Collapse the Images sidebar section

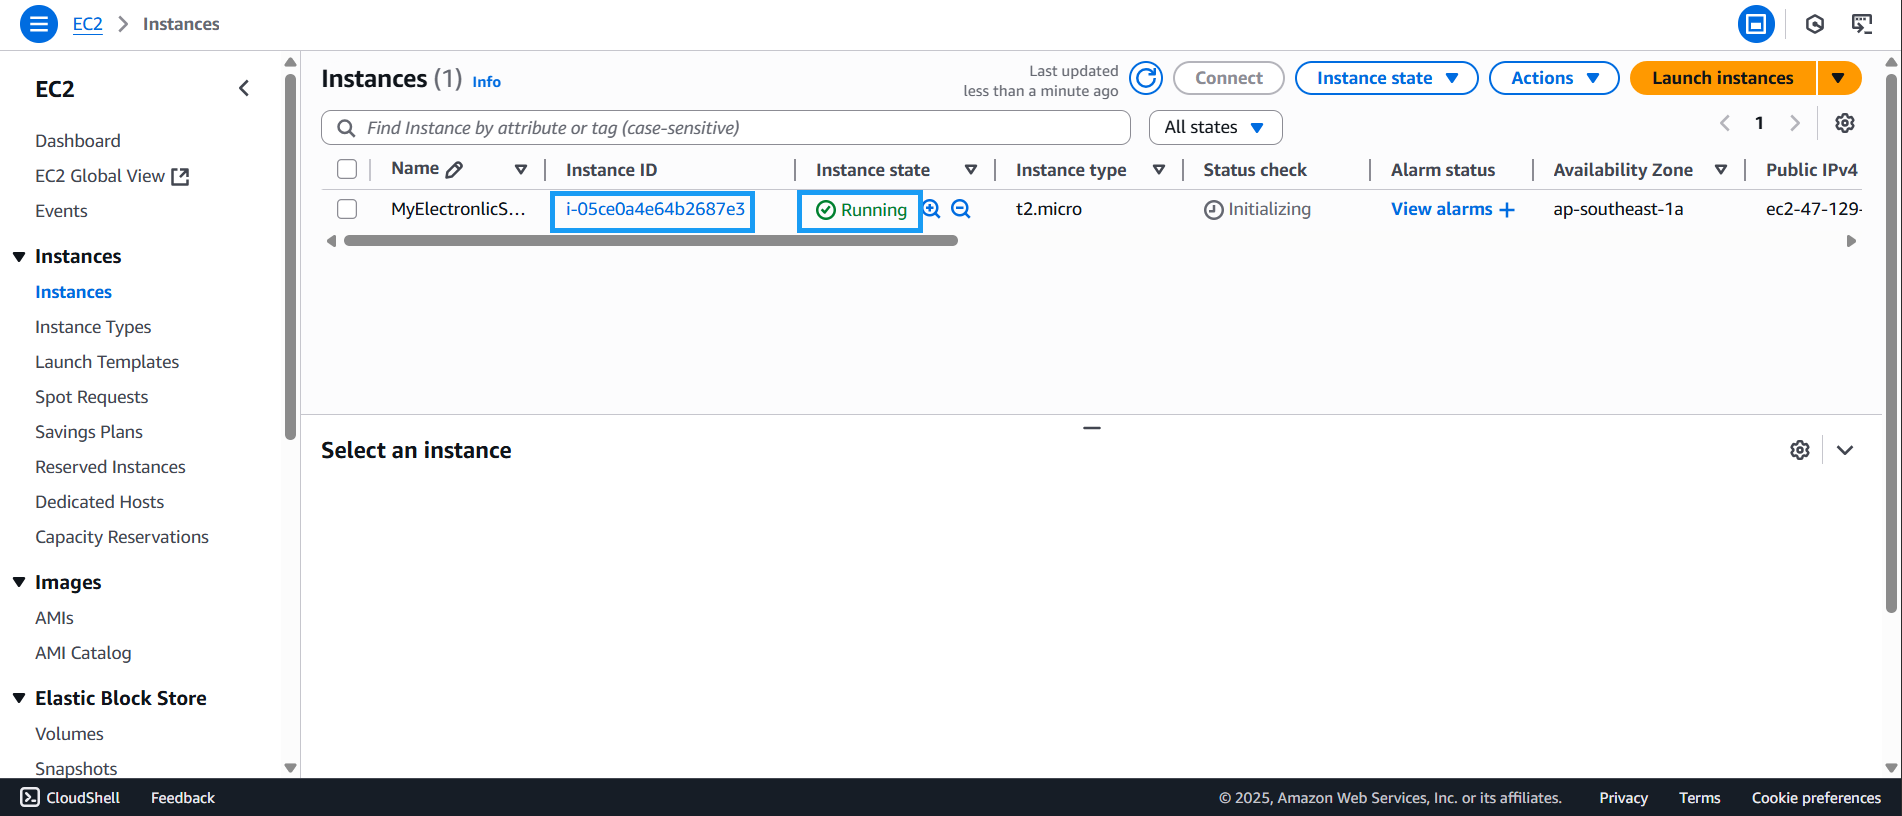click(19, 582)
